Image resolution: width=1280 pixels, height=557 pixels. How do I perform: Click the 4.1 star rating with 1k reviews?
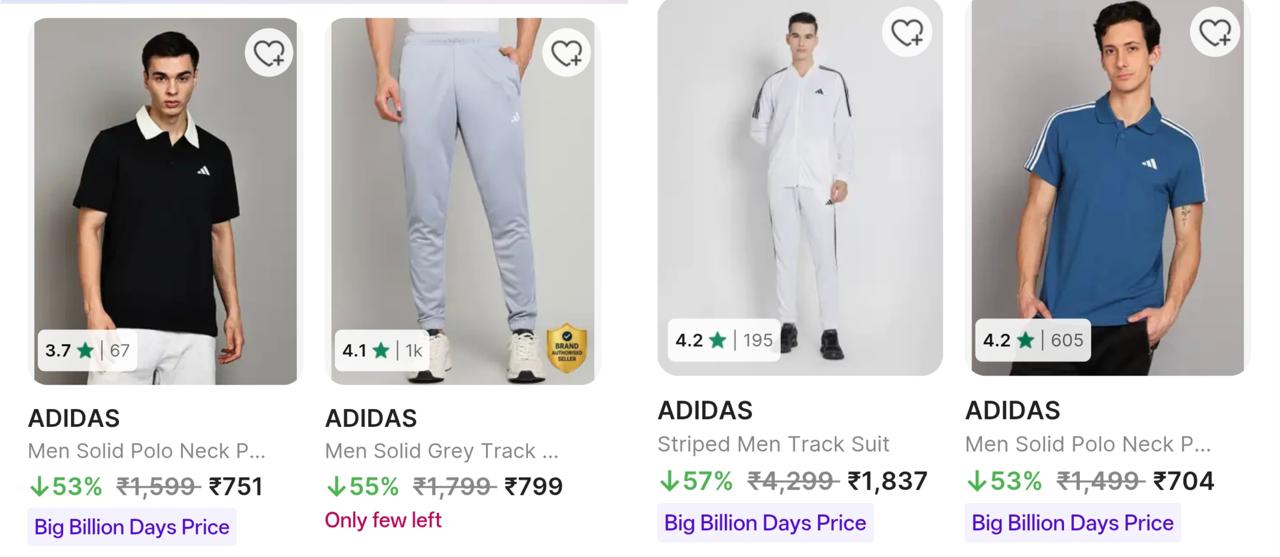click(383, 350)
